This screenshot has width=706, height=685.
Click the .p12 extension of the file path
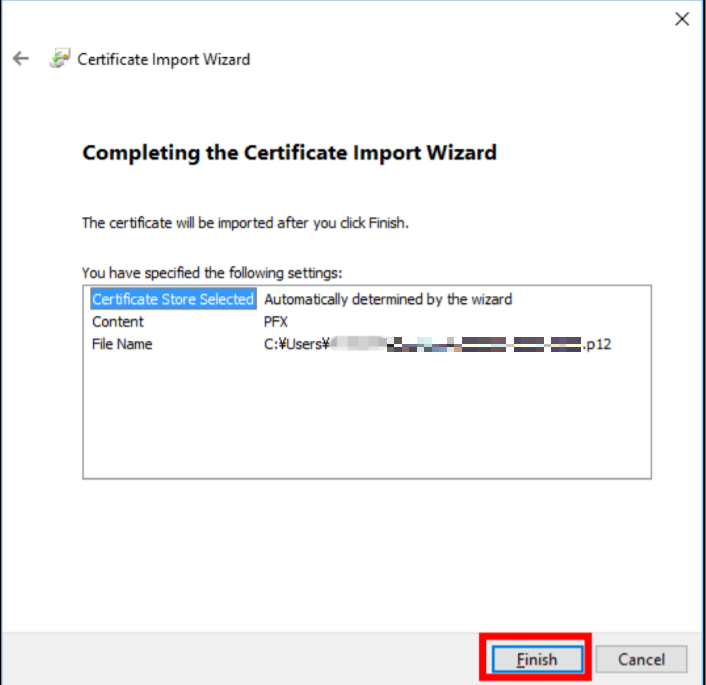[x=598, y=344]
